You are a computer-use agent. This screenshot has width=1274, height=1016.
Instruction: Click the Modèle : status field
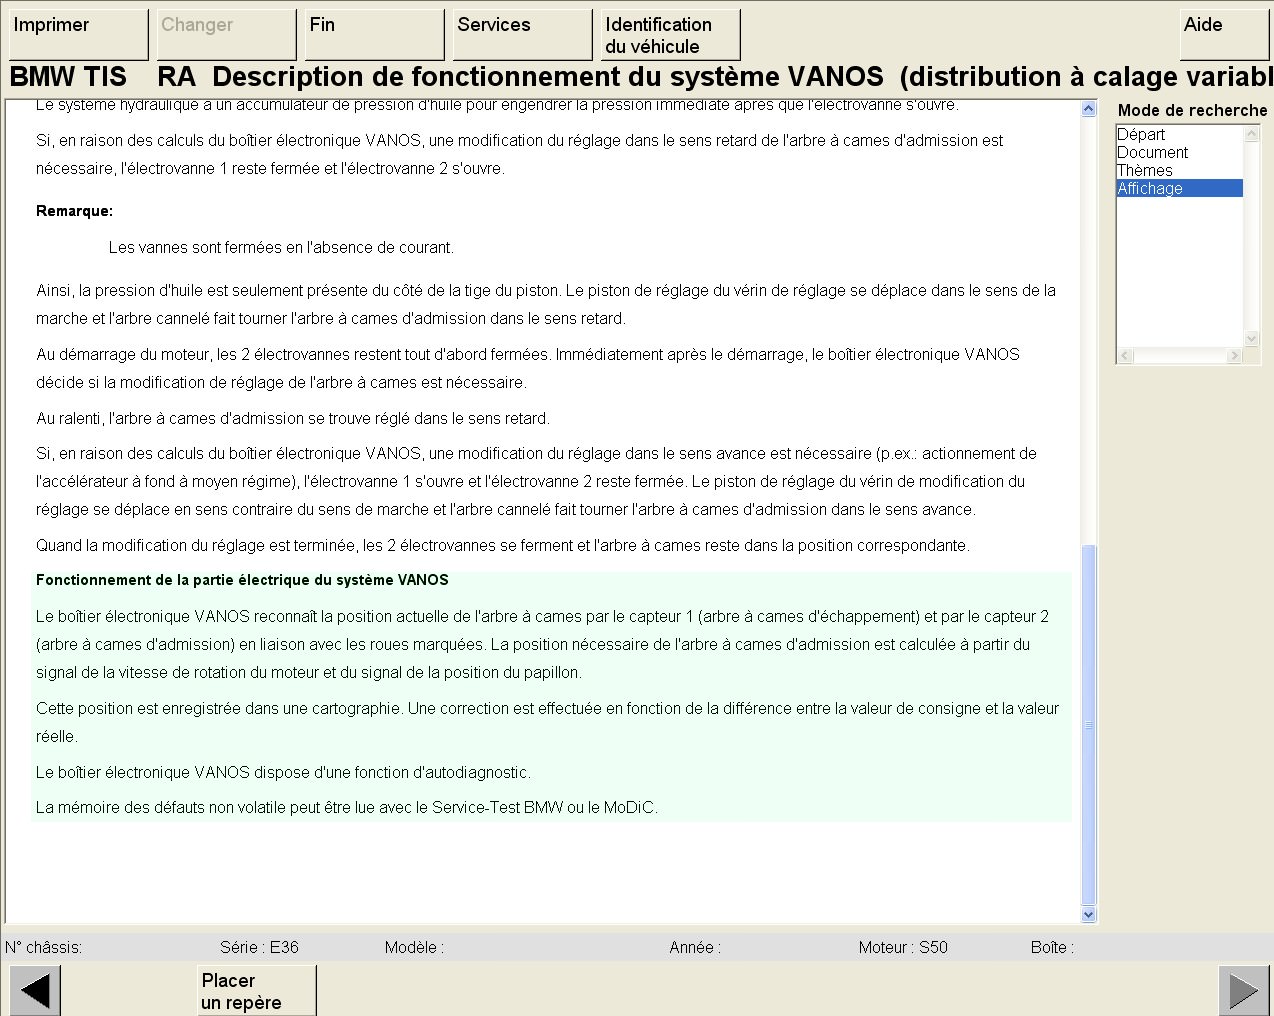pyautogui.click(x=414, y=947)
